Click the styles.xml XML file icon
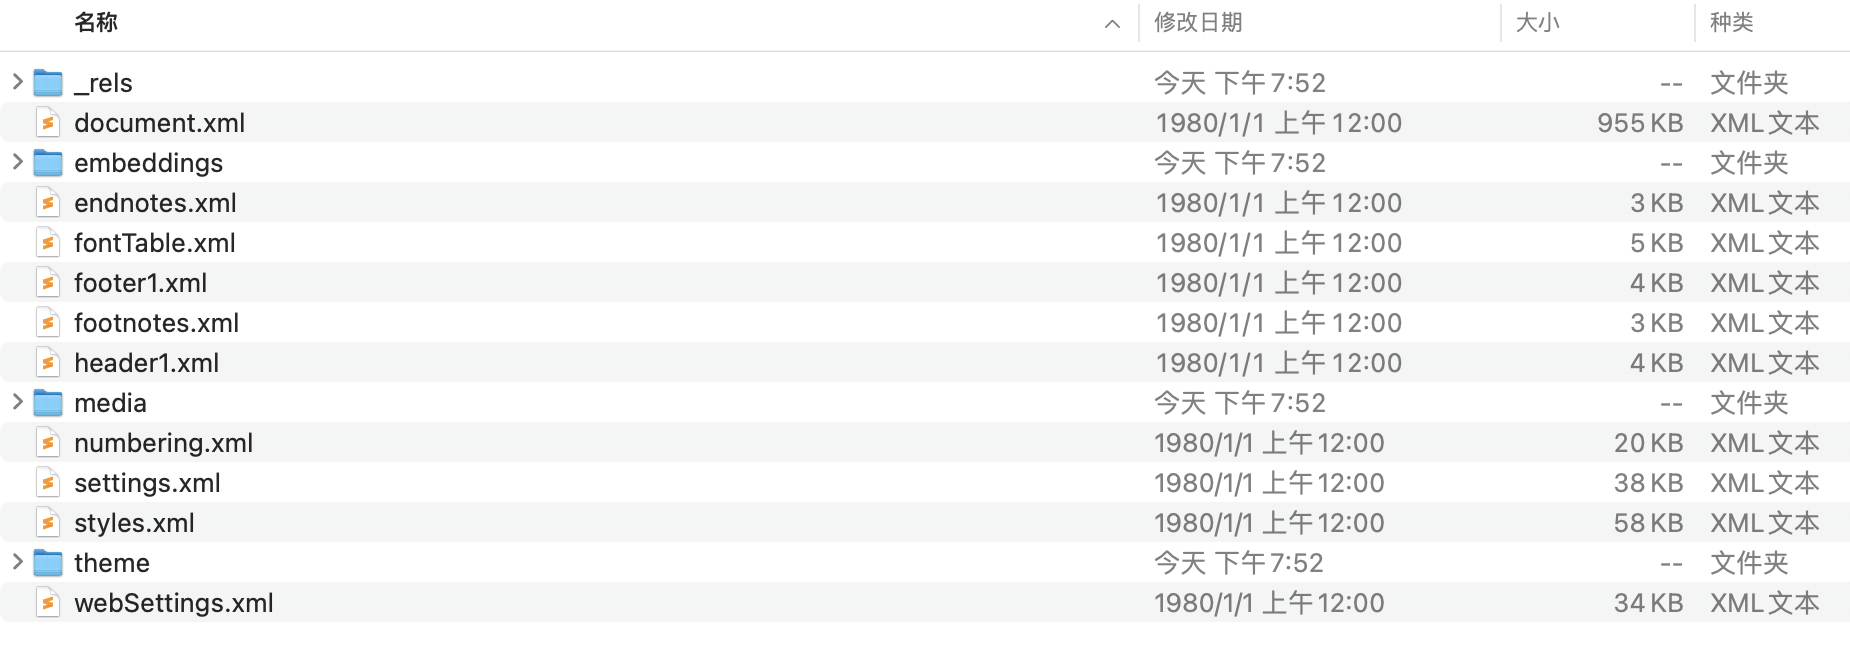This screenshot has height=648, width=1850. [48, 522]
